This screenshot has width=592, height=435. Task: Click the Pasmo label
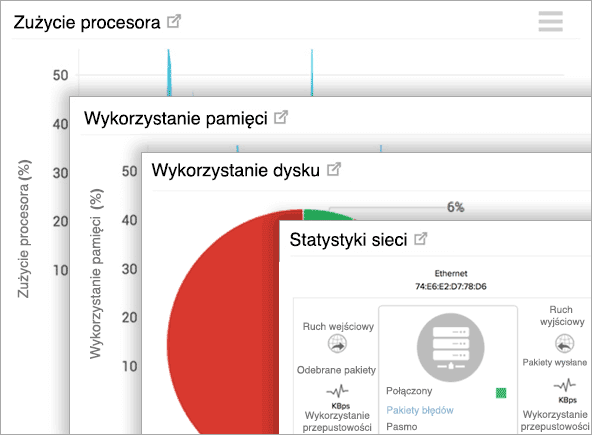(x=402, y=427)
